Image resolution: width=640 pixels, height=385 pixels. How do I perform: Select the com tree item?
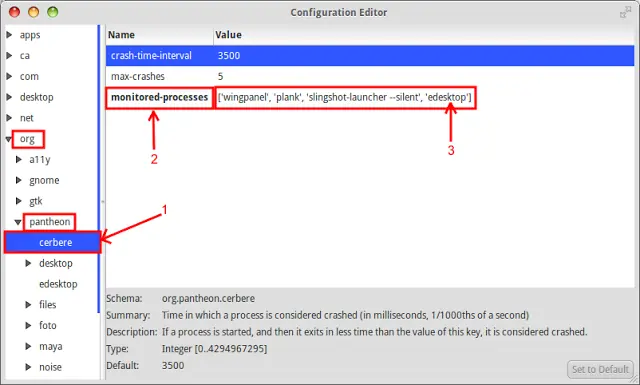(x=29, y=77)
